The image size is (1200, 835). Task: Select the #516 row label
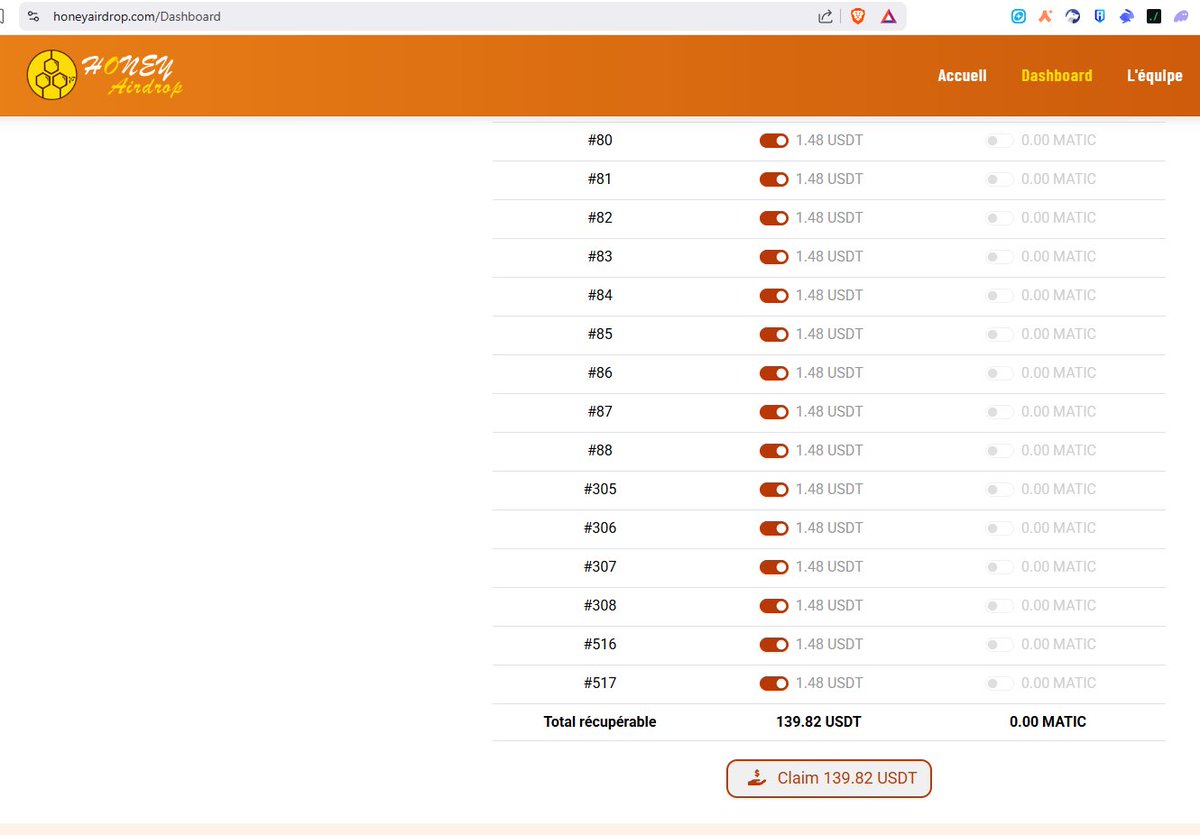(x=600, y=644)
